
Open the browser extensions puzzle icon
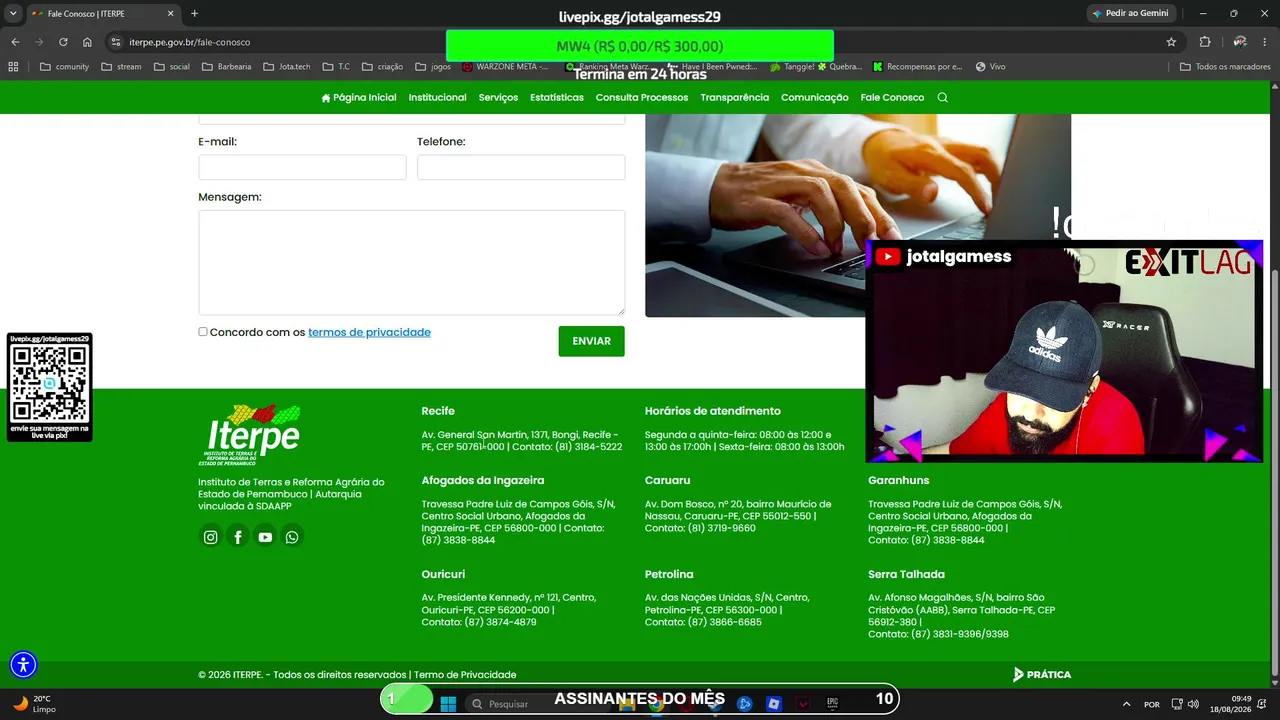[1205, 42]
